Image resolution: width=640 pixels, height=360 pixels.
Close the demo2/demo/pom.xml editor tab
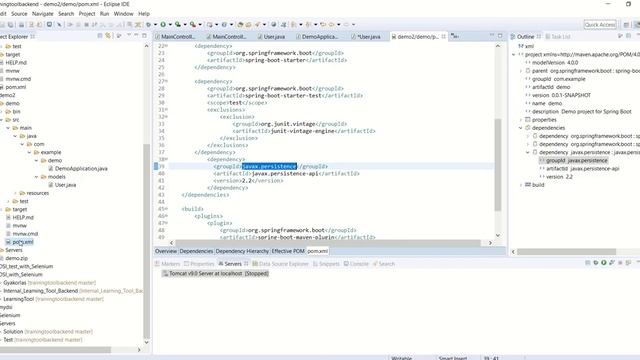click(x=444, y=36)
